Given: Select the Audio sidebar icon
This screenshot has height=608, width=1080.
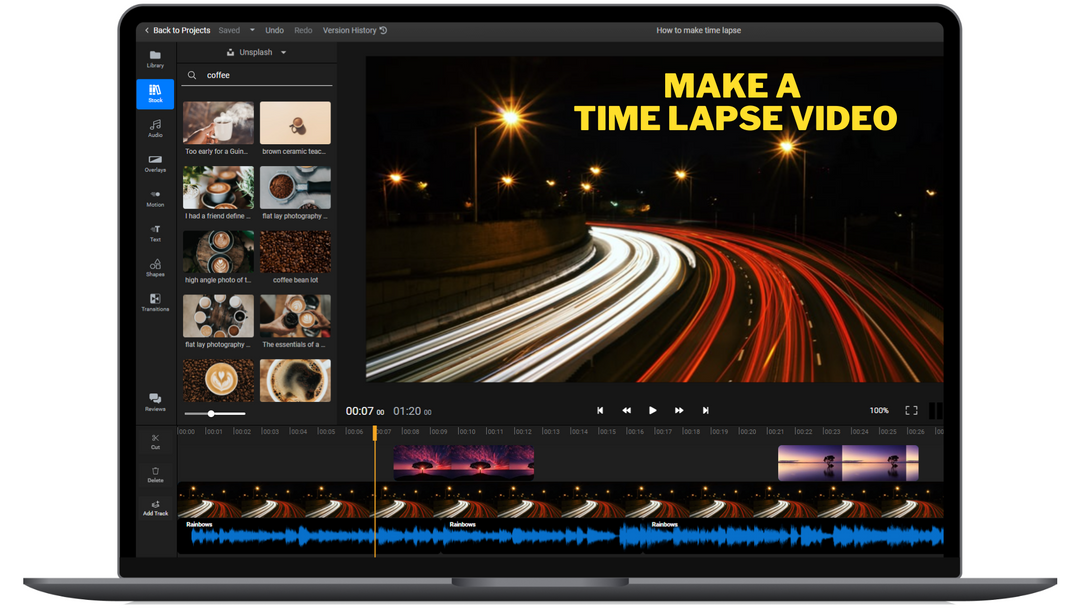Looking at the screenshot, I should (x=155, y=128).
